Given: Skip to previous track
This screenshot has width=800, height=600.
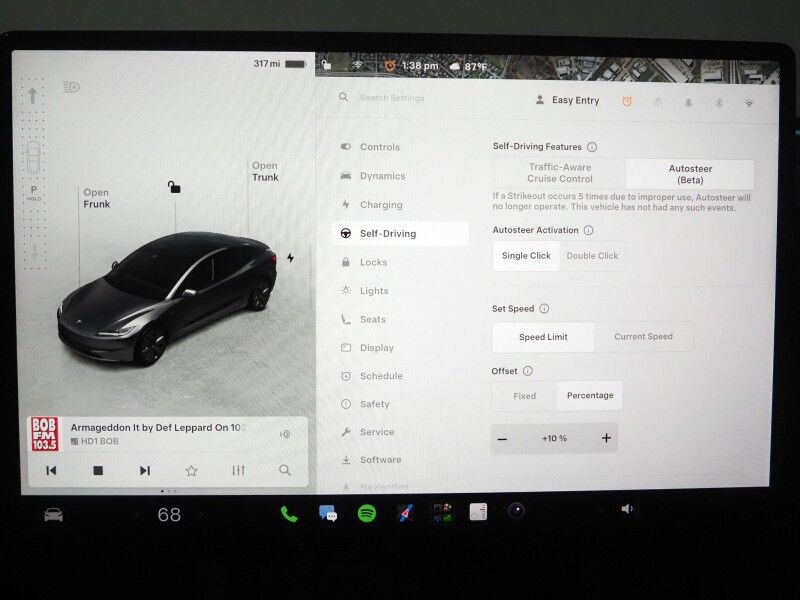Looking at the screenshot, I should pyautogui.click(x=51, y=470).
